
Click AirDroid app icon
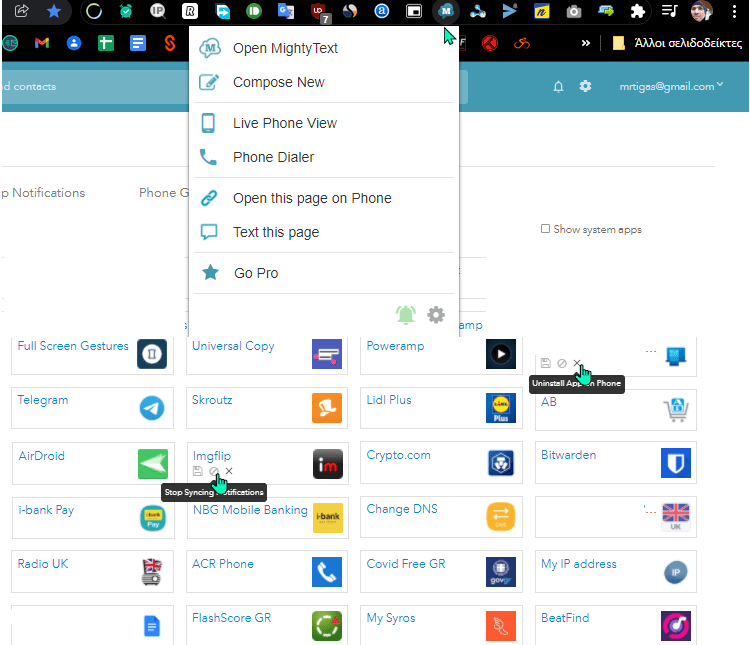[153, 464]
